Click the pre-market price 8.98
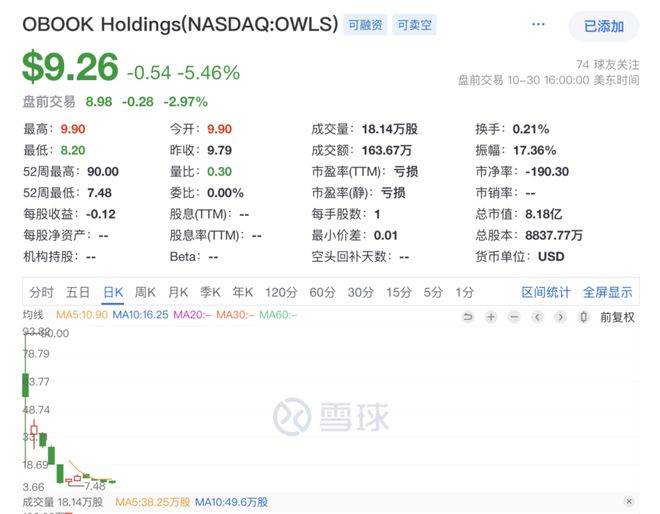Image resolution: width=660 pixels, height=514 pixels. pyautogui.click(x=99, y=102)
